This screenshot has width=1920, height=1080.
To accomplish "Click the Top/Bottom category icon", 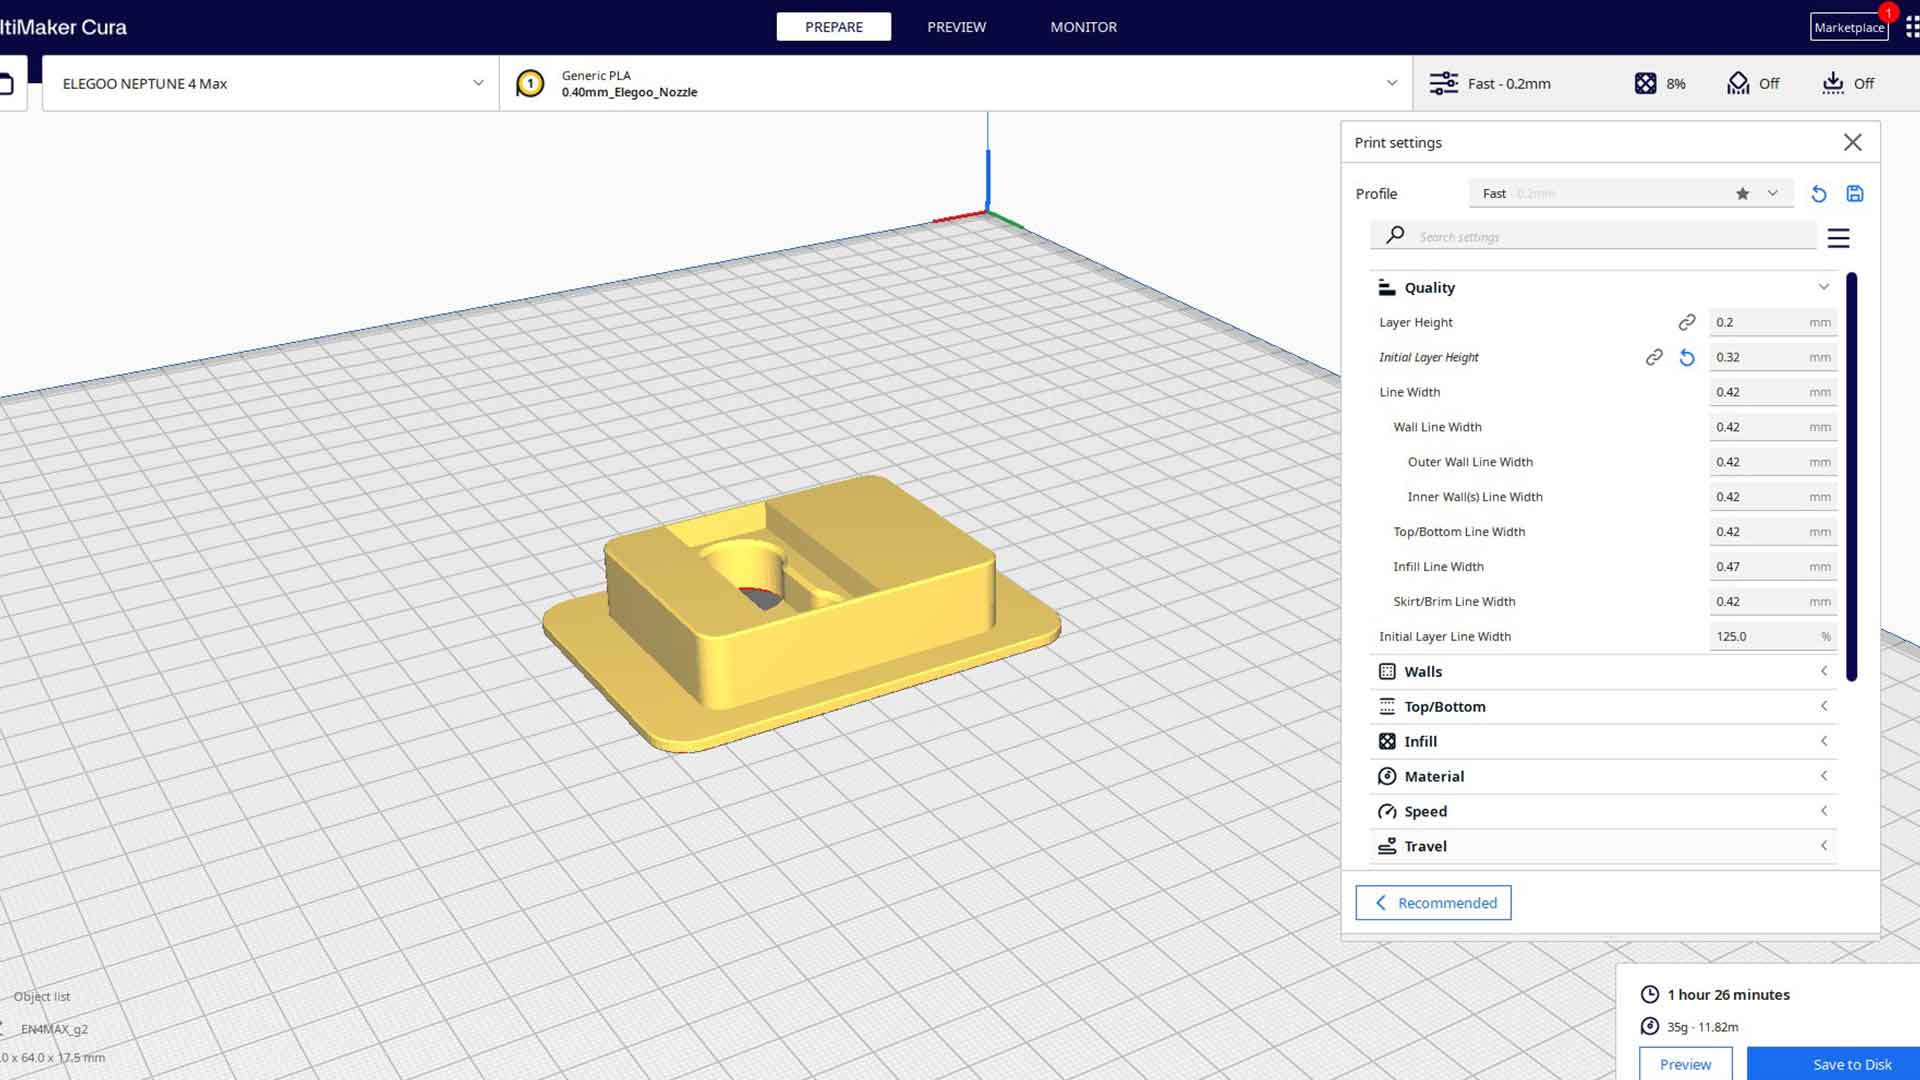I will tap(1387, 707).
